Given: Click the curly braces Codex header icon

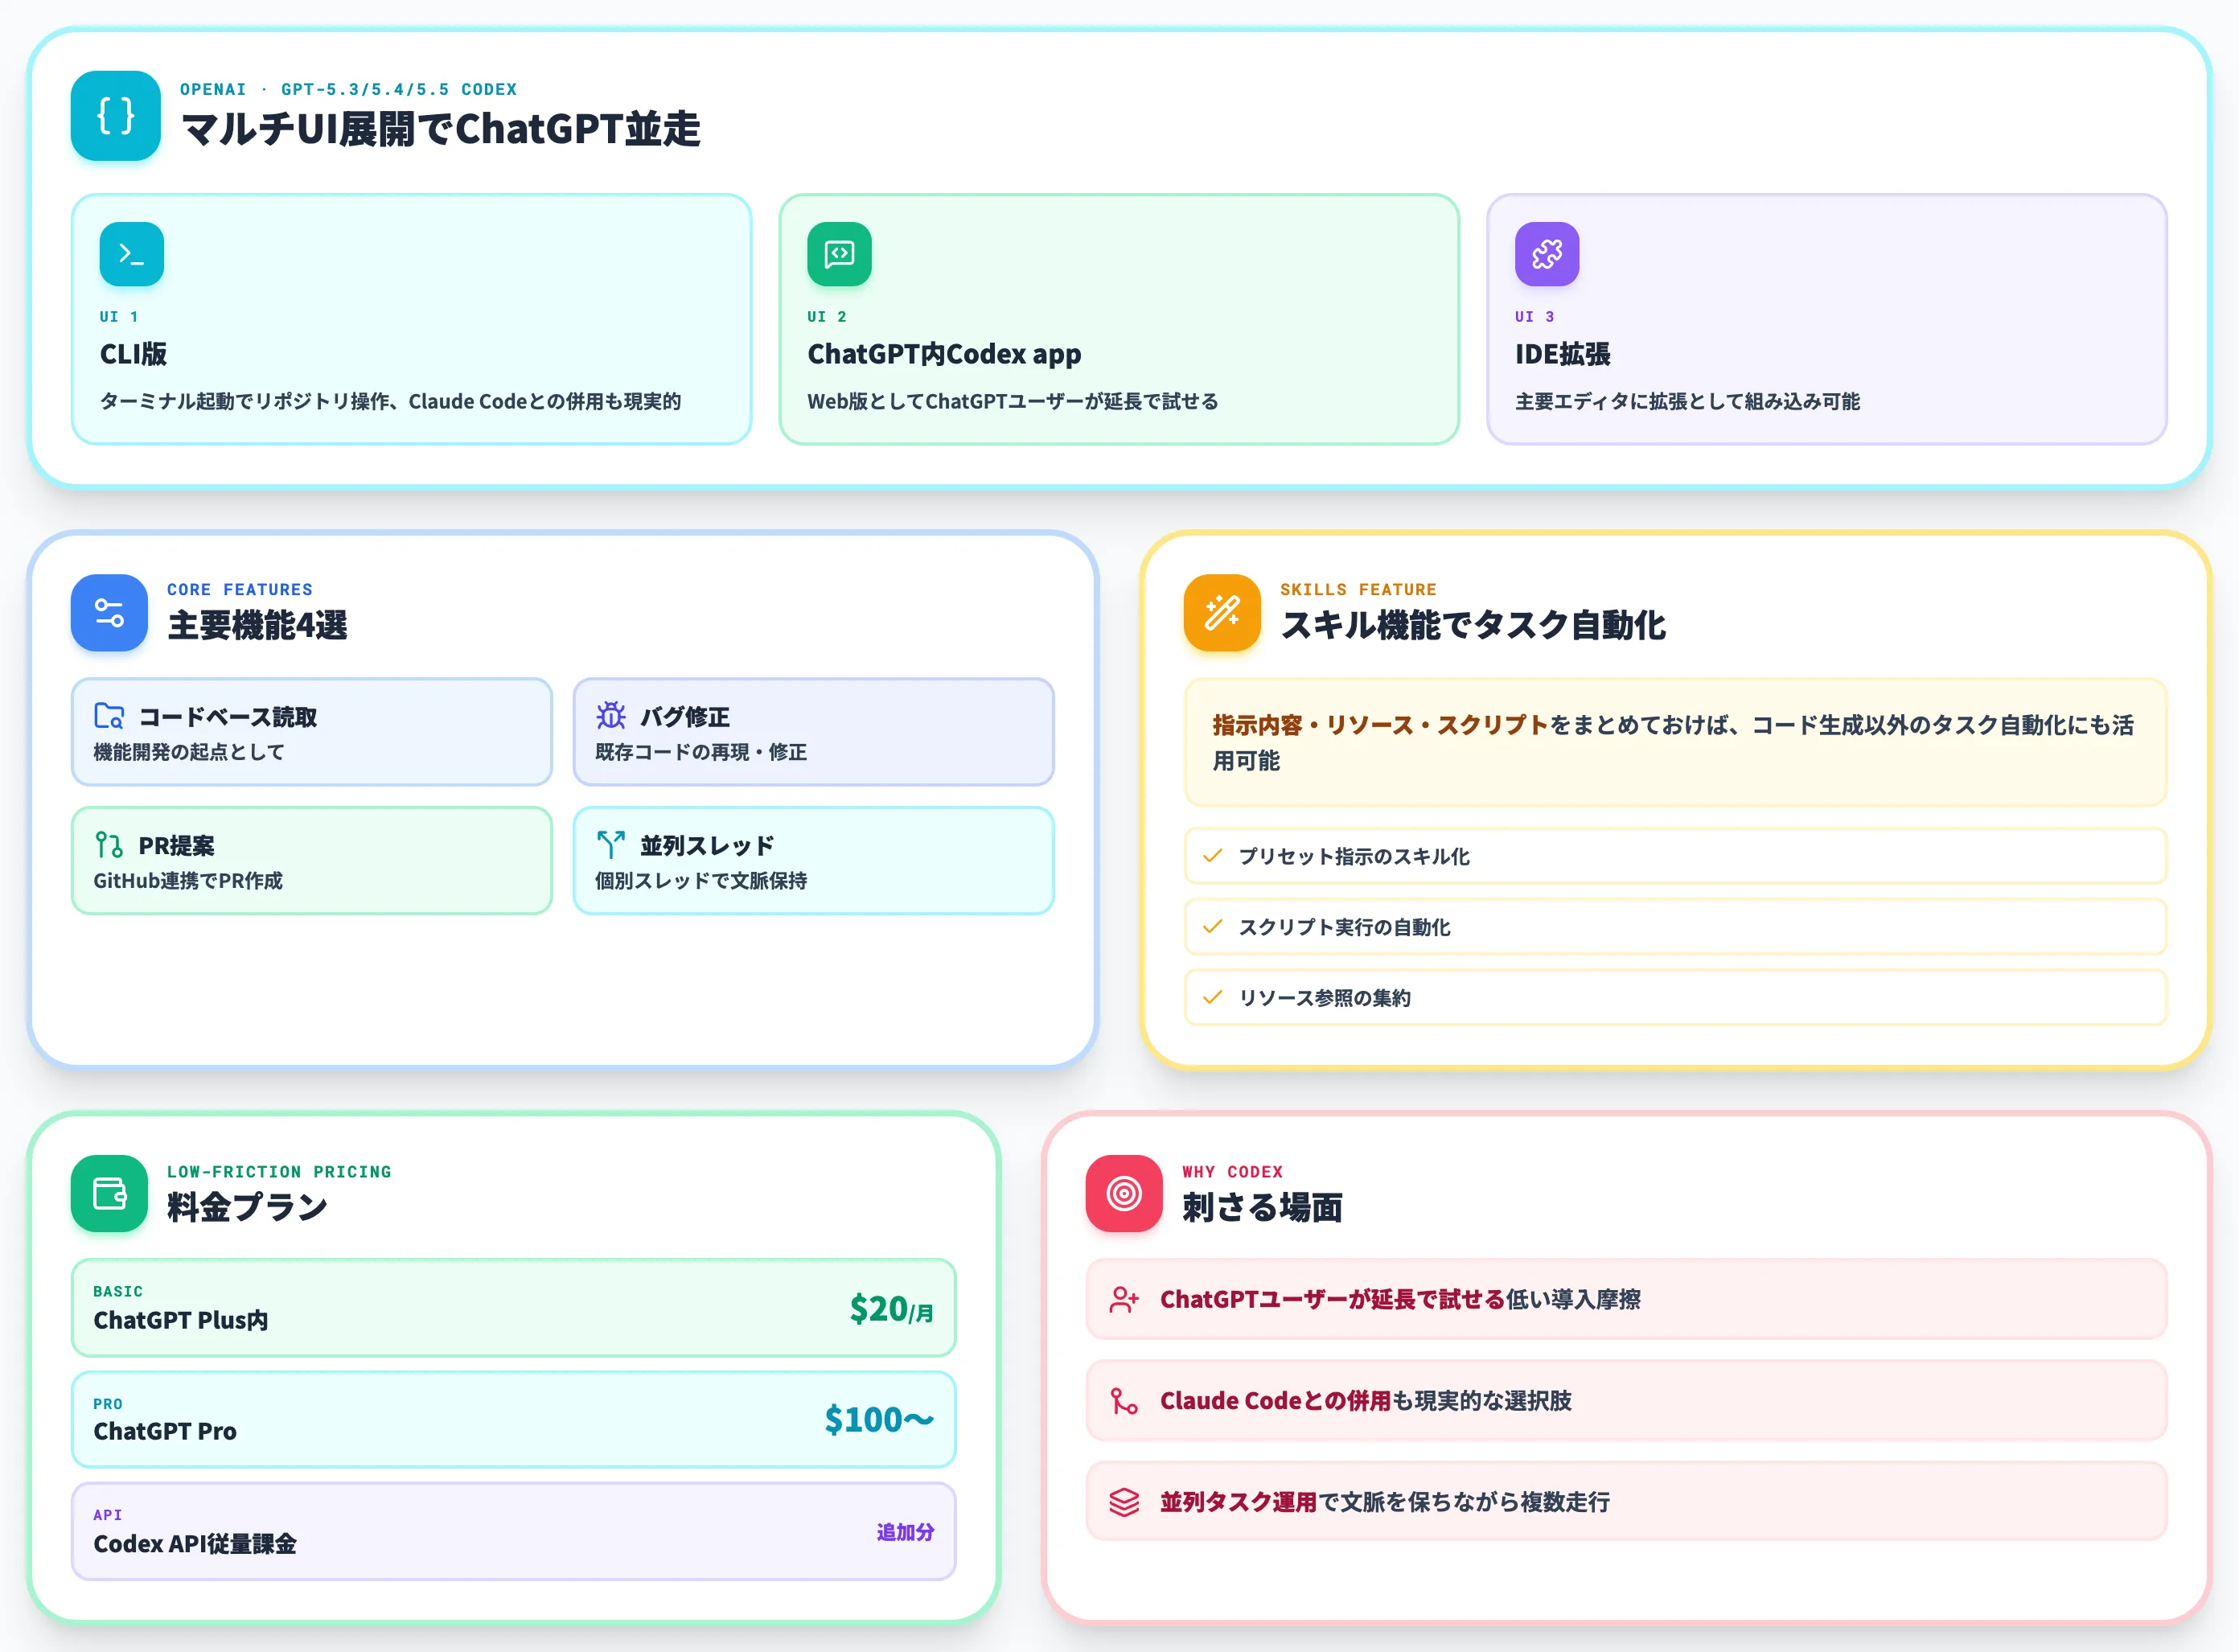Looking at the screenshot, I should 115,115.
